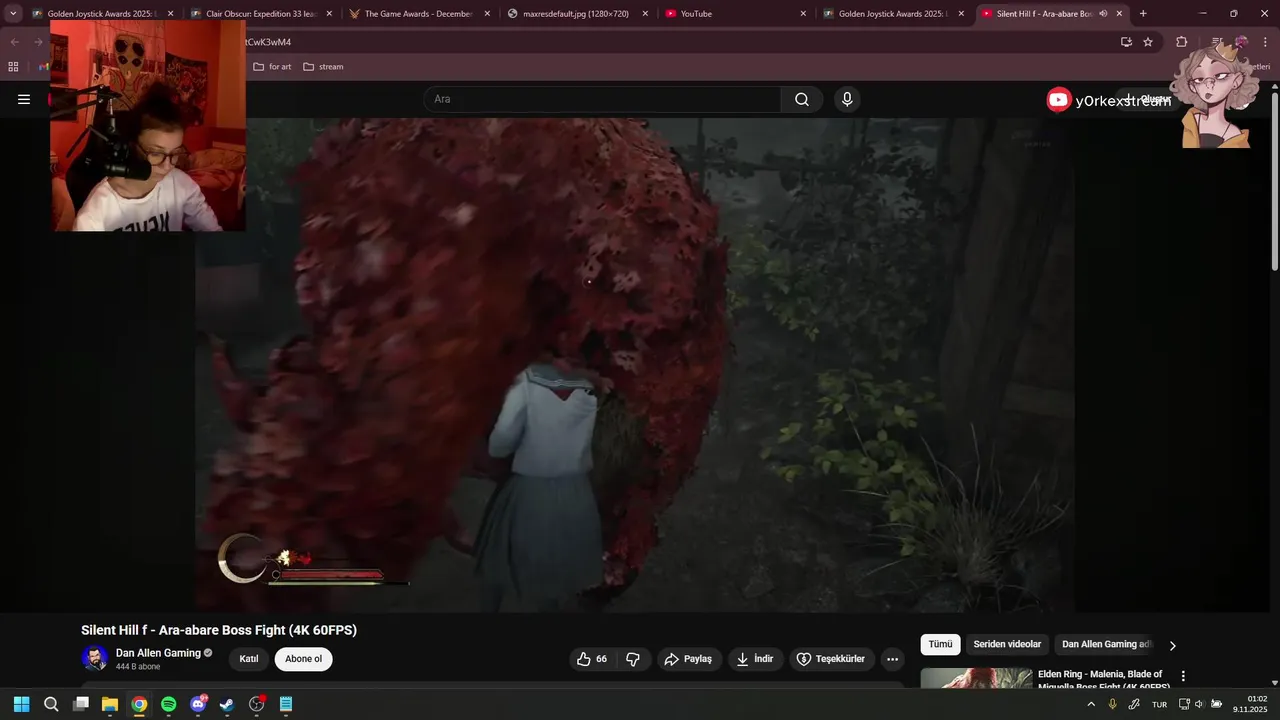Switch the TUR input language
The width and height of the screenshot is (1280, 720).
pyautogui.click(x=1159, y=704)
